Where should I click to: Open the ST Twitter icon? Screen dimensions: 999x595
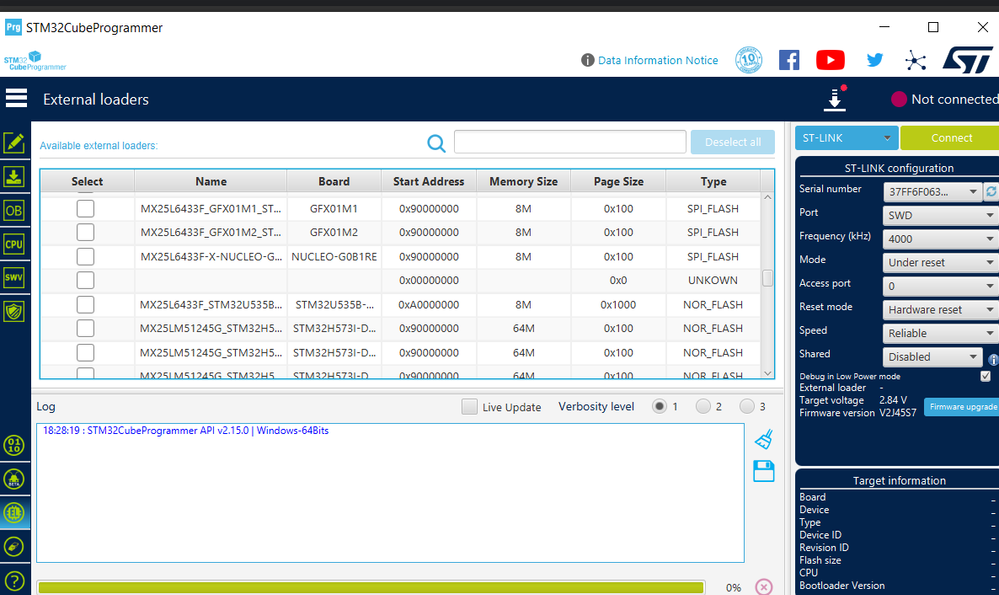[x=875, y=61]
